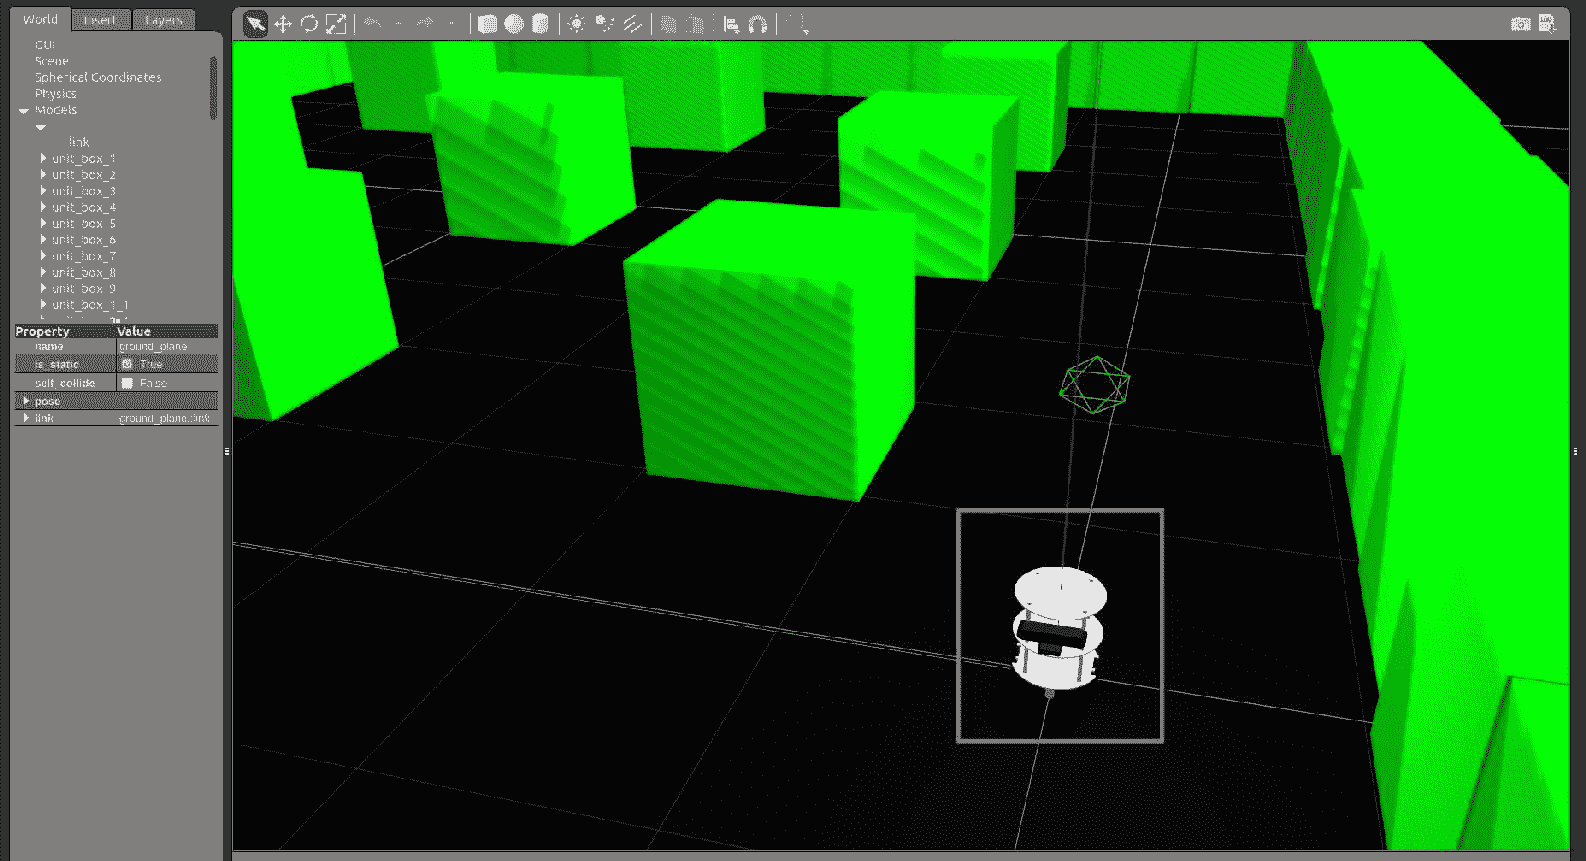This screenshot has width=1586, height=861.
Task: Add a point light
Action: (576, 24)
